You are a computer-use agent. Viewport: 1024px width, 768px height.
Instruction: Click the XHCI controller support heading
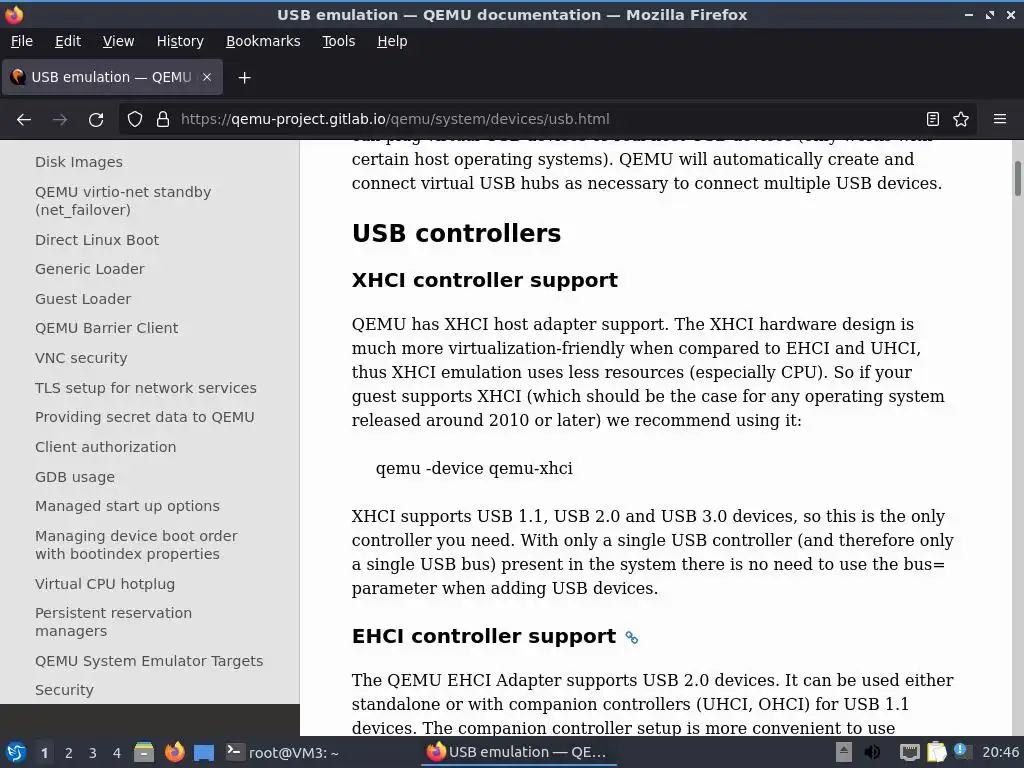[x=484, y=280]
